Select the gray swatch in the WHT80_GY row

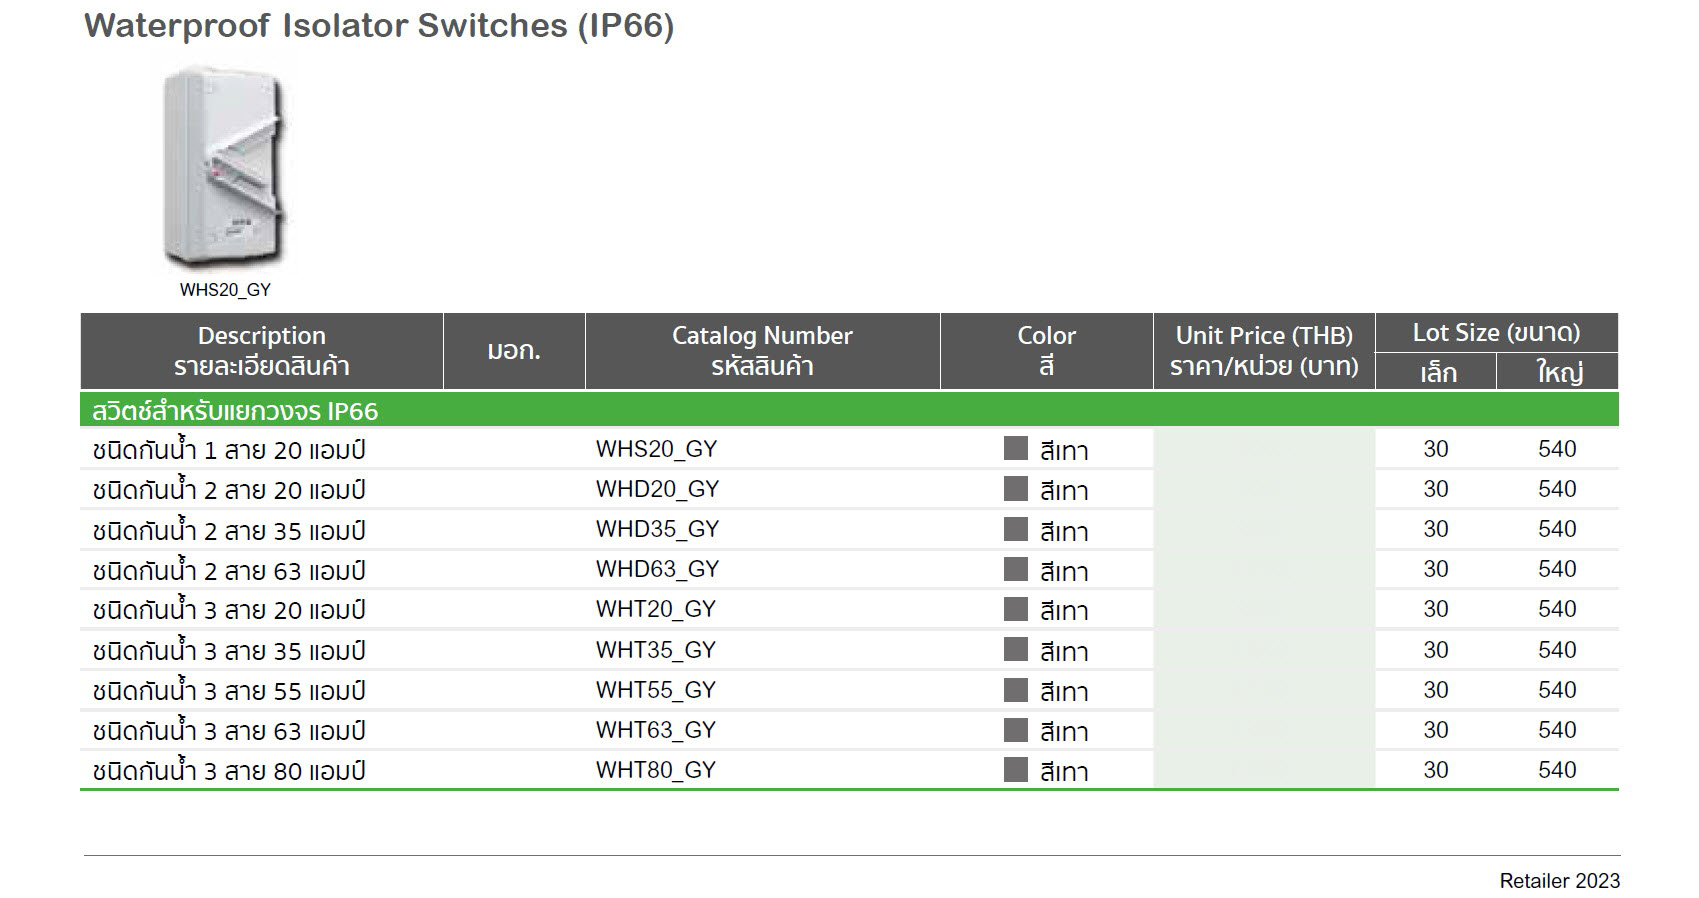pos(1015,770)
